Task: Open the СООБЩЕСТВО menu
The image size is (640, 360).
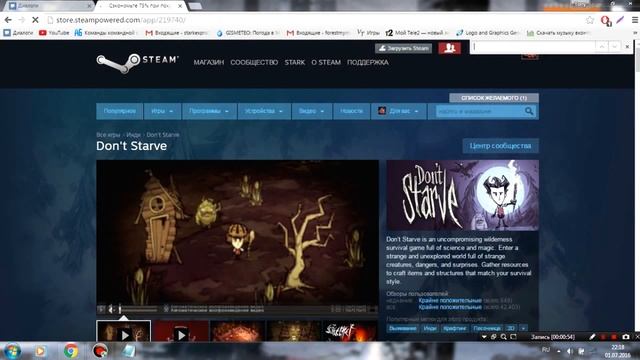Action: pyautogui.click(x=254, y=62)
